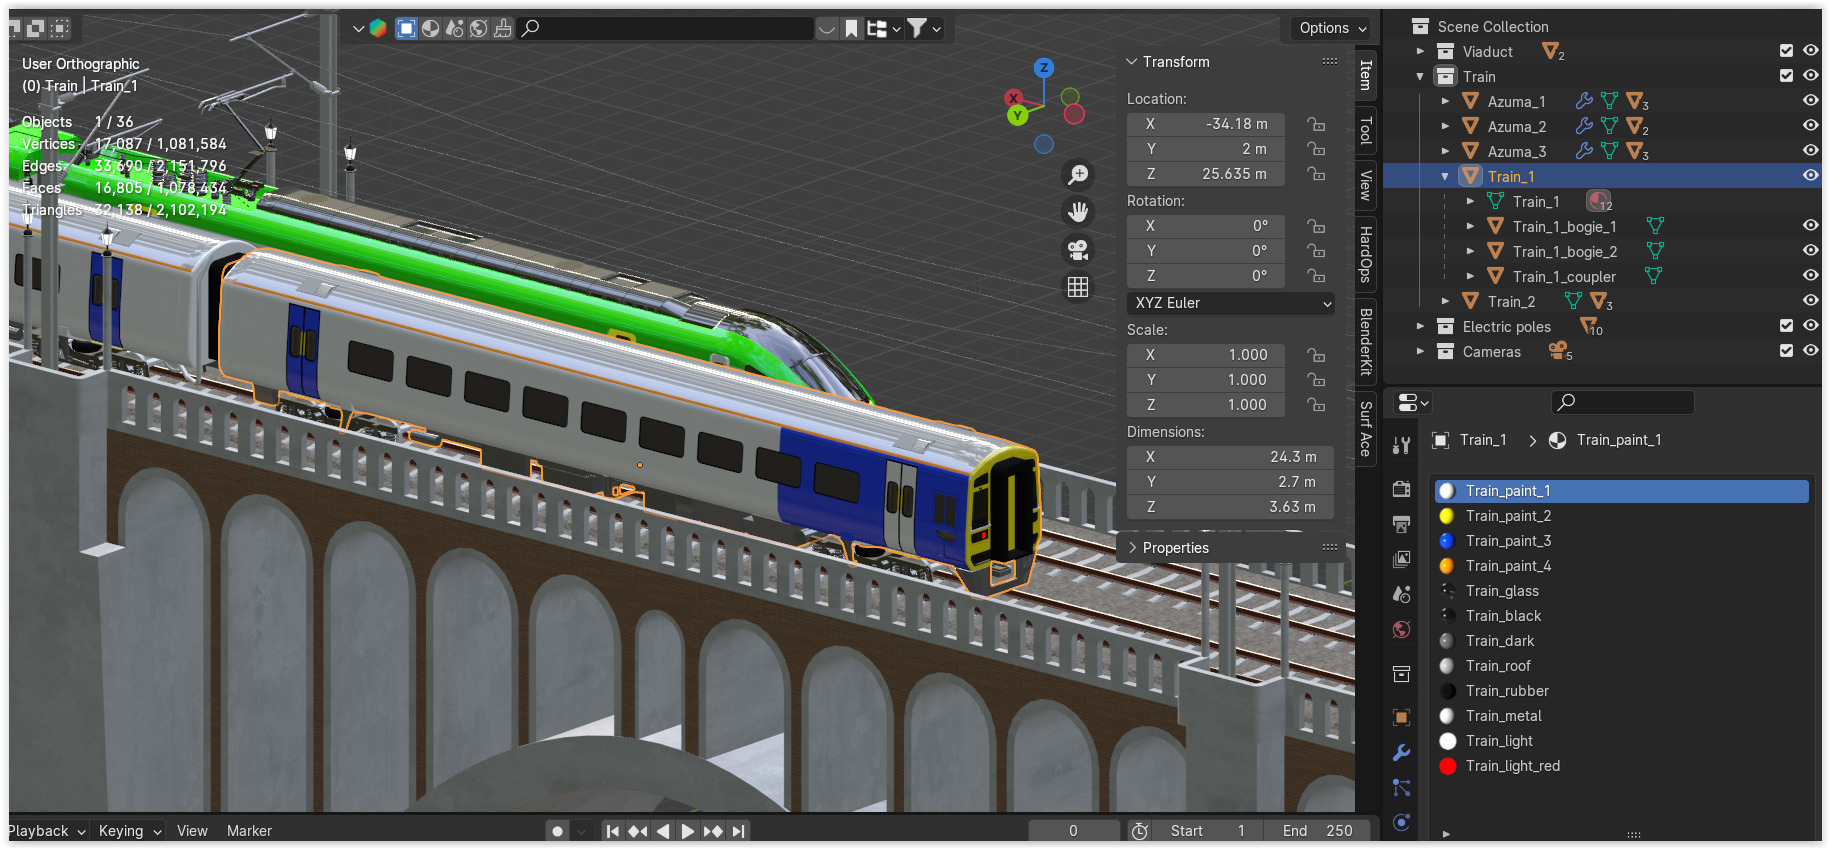Click the bookmark icon in header

851,29
